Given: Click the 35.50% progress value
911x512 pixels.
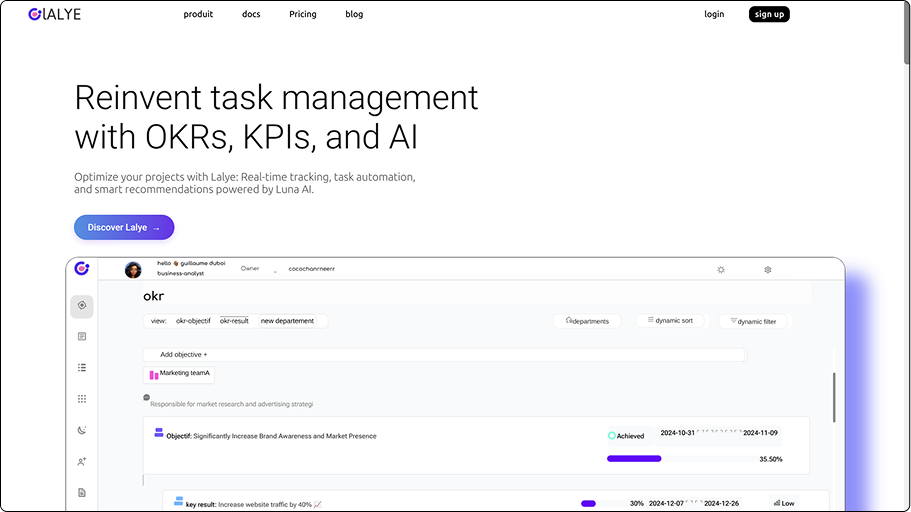Looking at the screenshot, I should [x=771, y=459].
